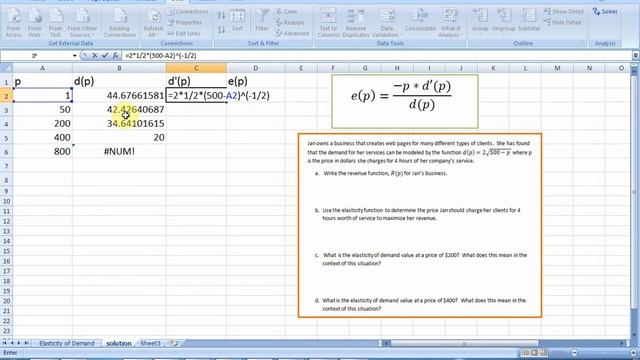Click Hide Detail in Outline group
This screenshot has width=640, height=360.
pos(562,22)
